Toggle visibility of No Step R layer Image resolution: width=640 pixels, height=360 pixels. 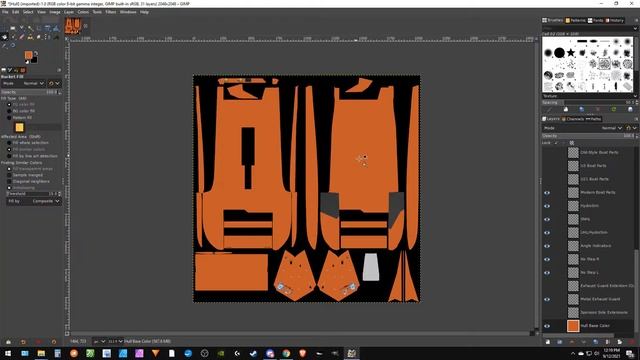(547, 259)
